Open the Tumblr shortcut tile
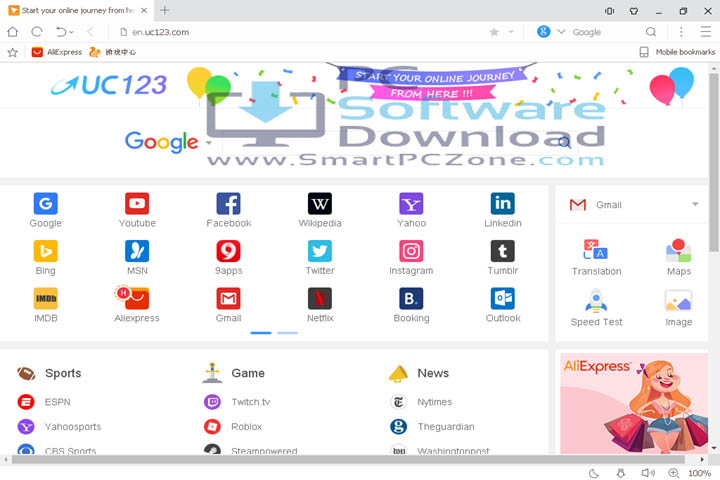 pyautogui.click(x=503, y=257)
